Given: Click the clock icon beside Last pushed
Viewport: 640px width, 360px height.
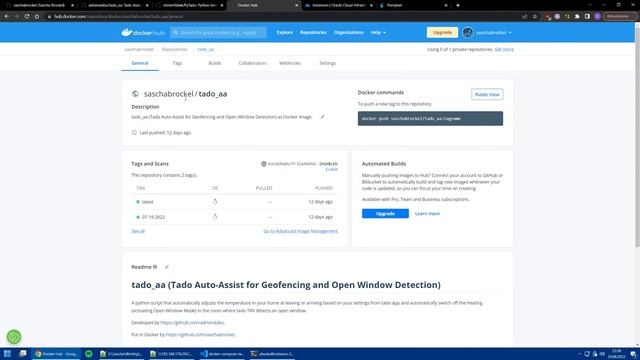Looking at the screenshot, I should (x=134, y=133).
